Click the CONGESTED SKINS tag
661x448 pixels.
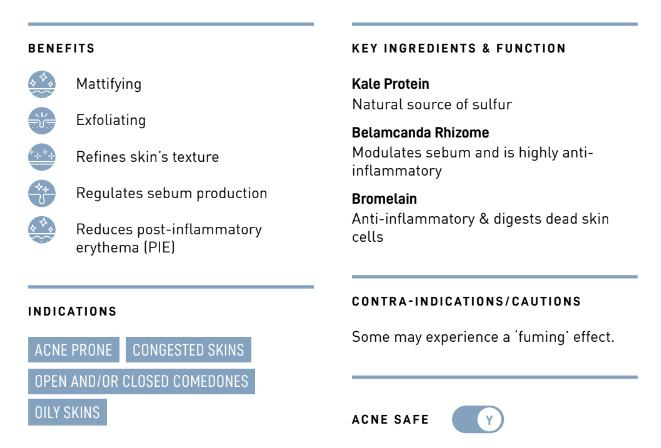coord(189,350)
